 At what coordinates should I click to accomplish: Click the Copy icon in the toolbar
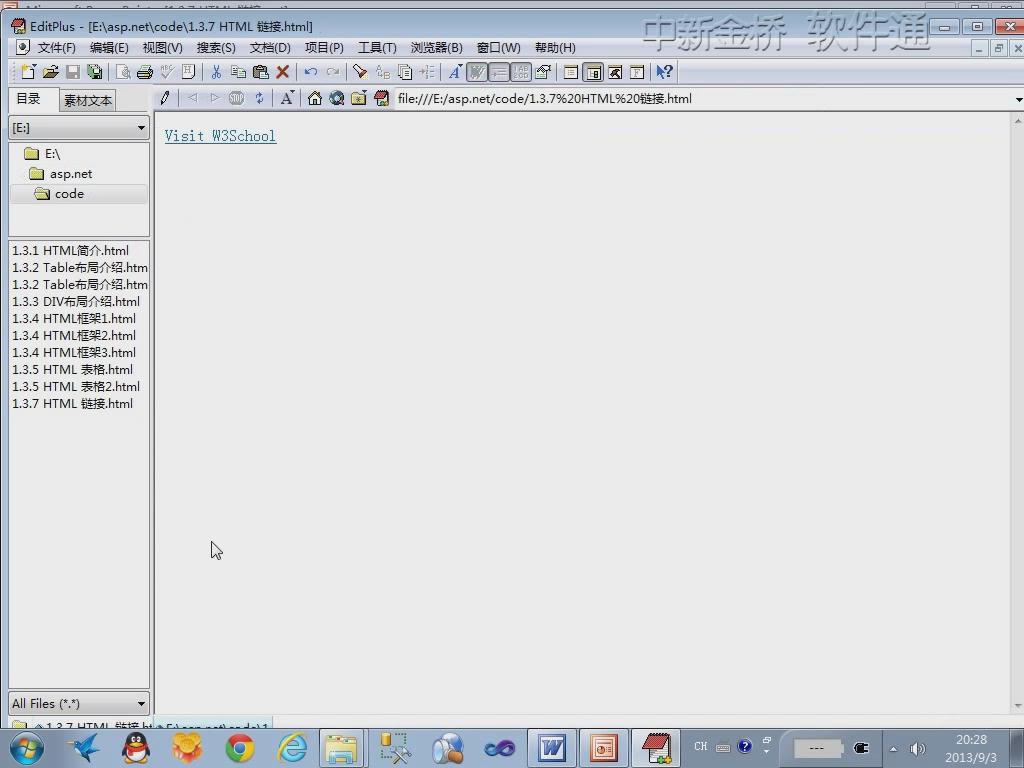tap(238, 72)
